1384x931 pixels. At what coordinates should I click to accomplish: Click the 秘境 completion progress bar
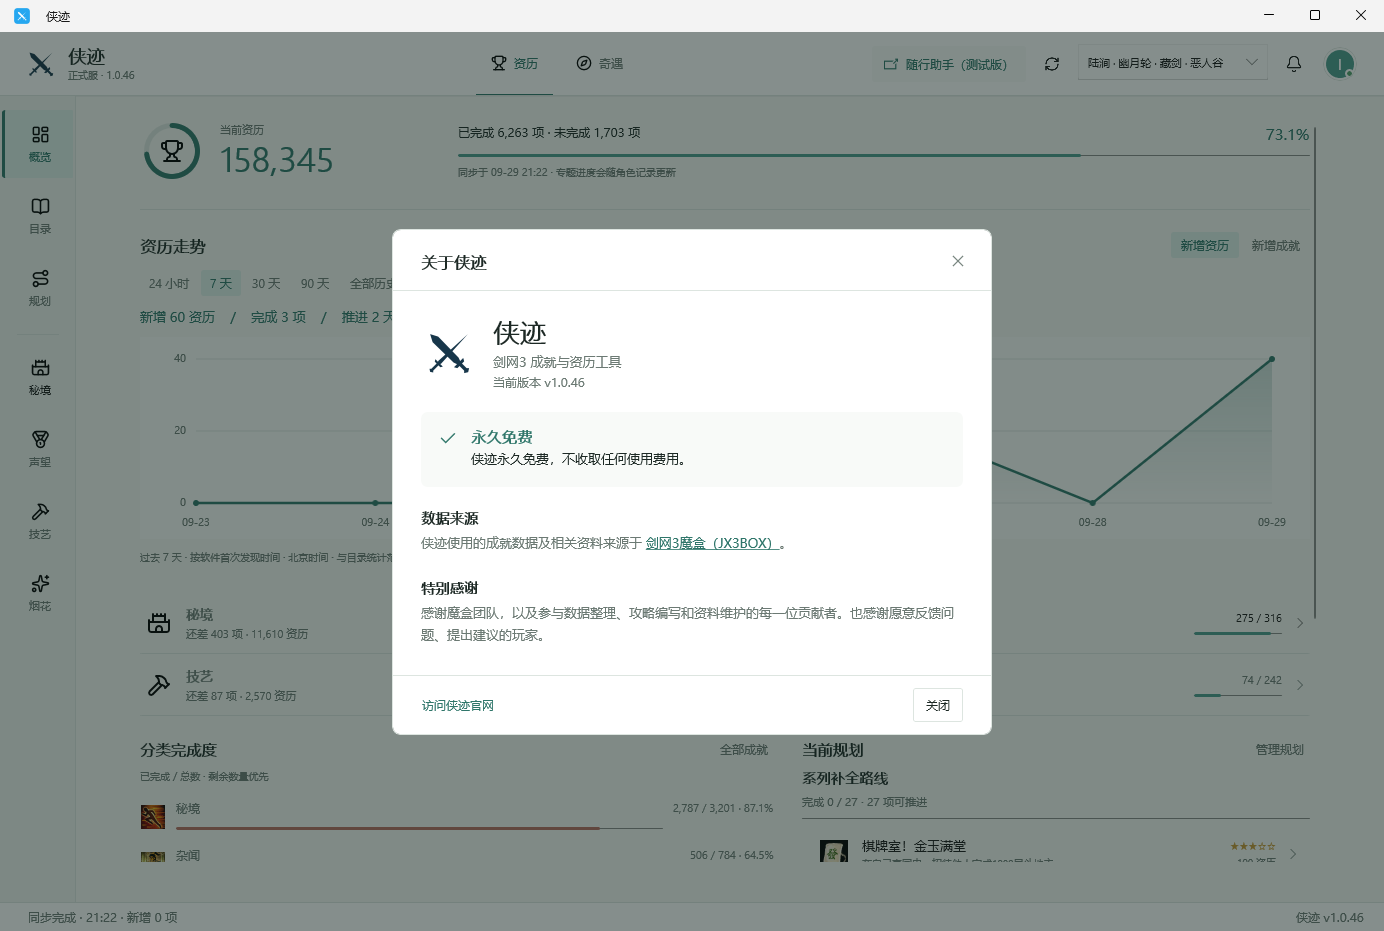coord(419,828)
